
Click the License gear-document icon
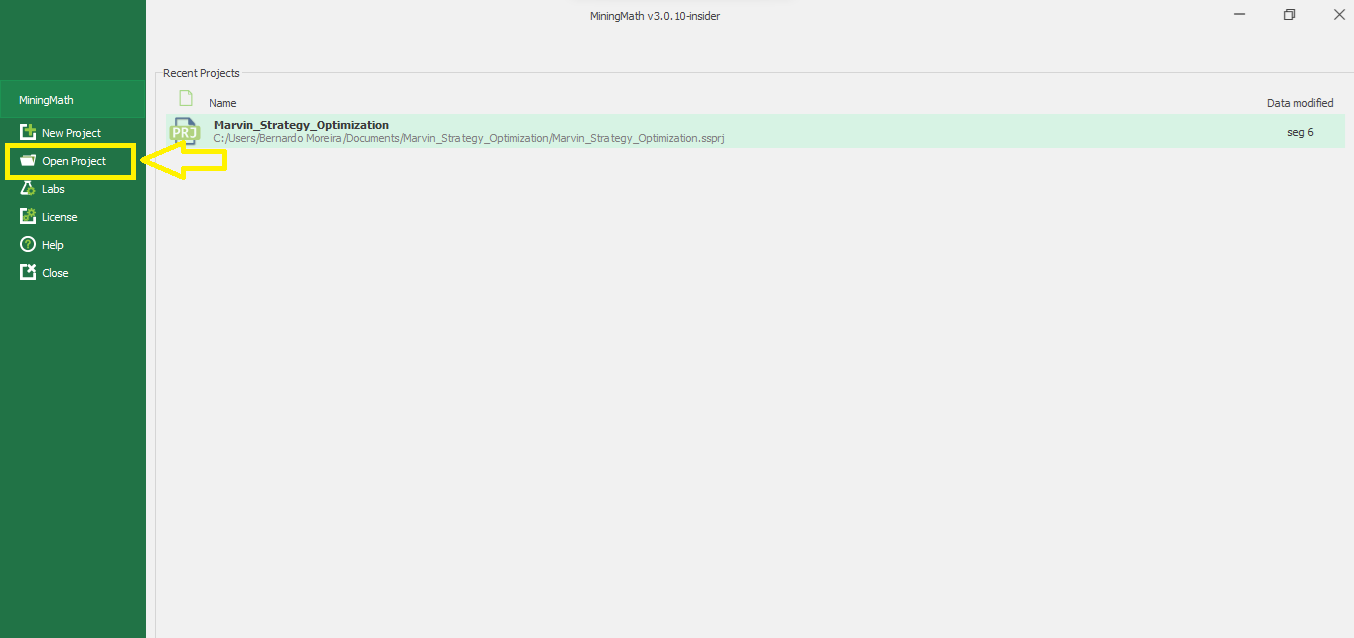(x=28, y=217)
